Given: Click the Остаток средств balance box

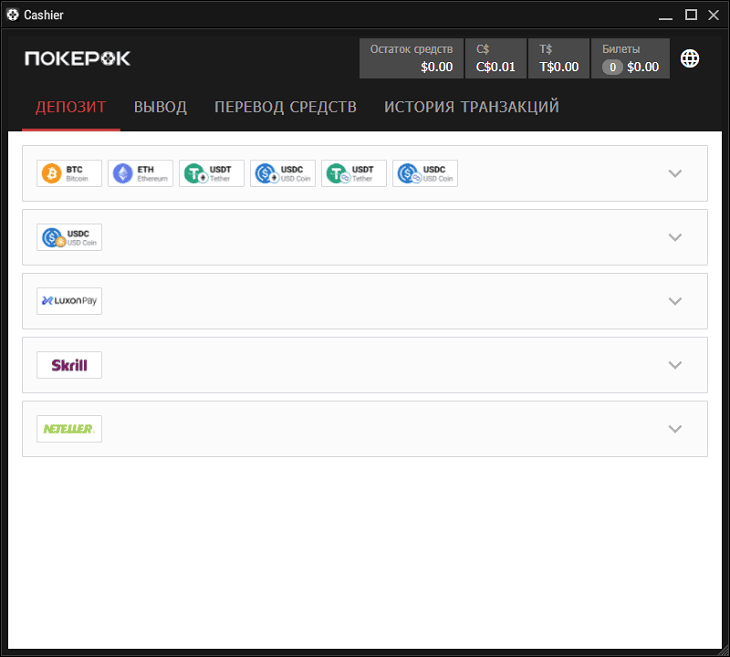Looking at the screenshot, I should pyautogui.click(x=411, y=58).
